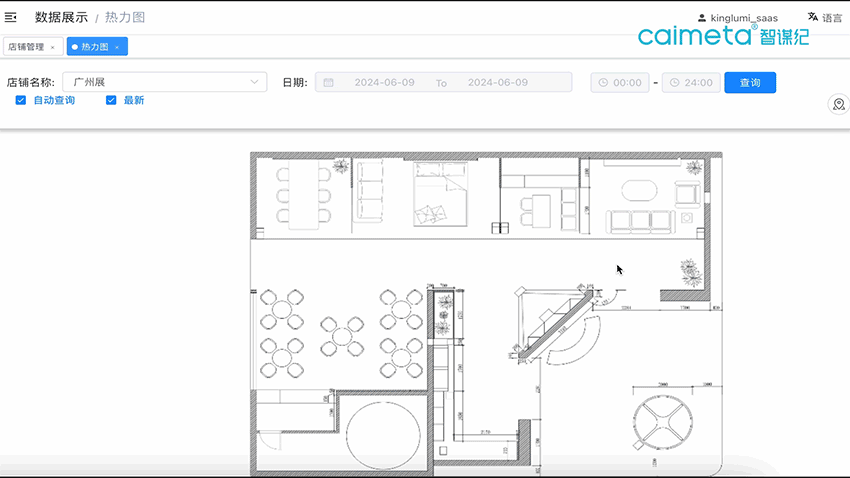Toggle the 自动查询 checkbox

coord(21,100)
